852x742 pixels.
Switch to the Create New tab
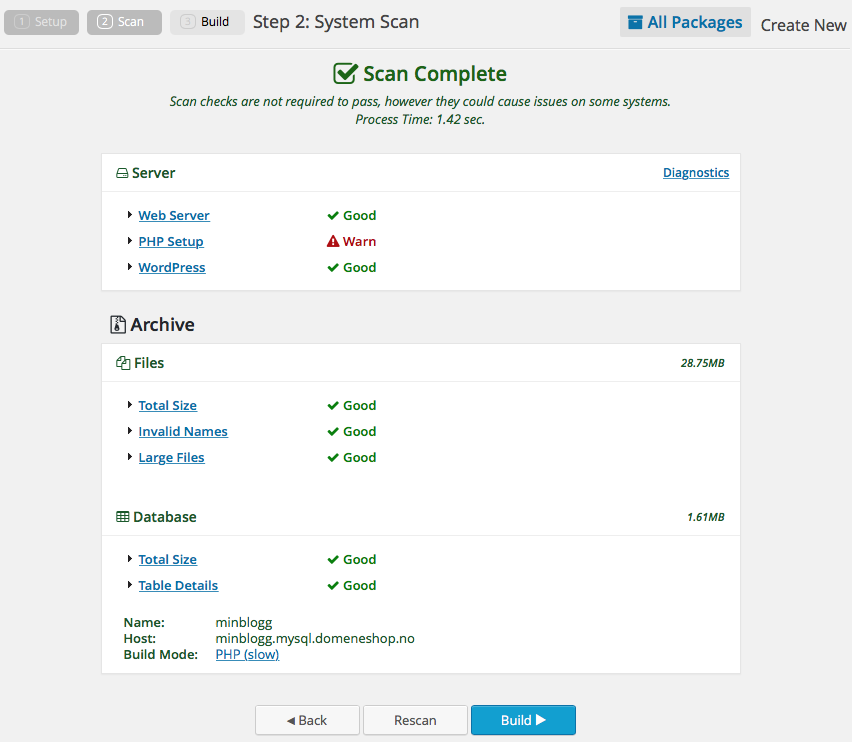click(803, 25)
